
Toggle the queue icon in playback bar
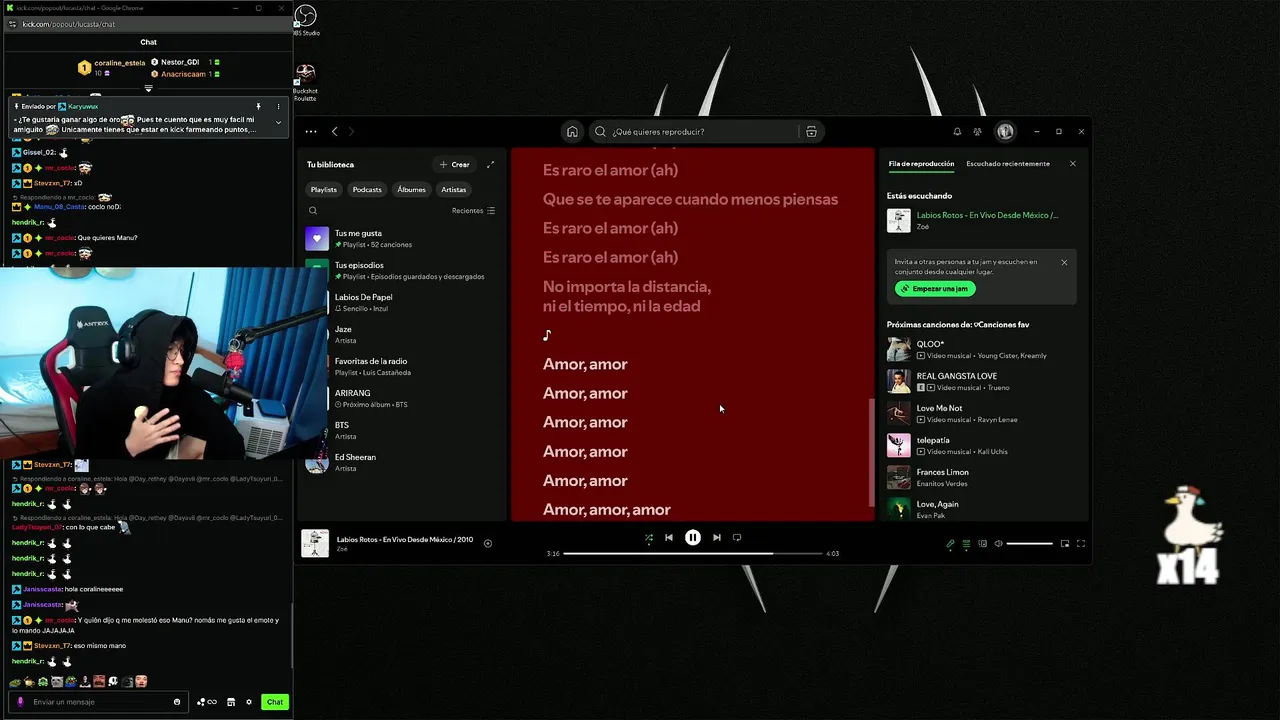[966, 544]
